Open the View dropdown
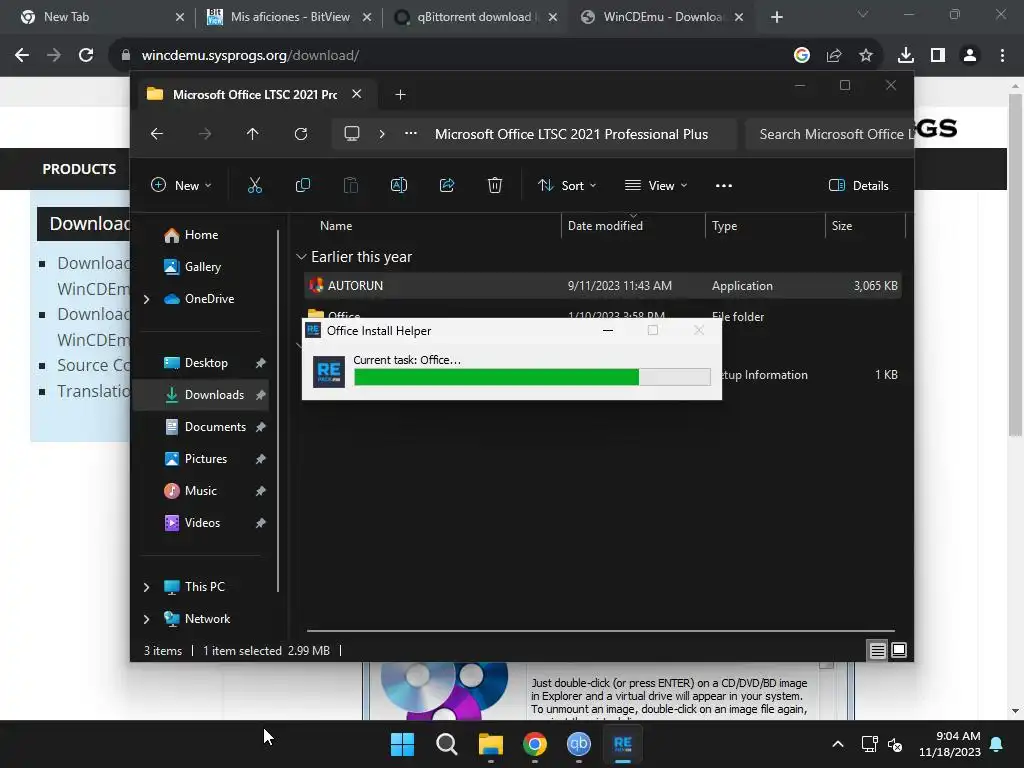This screenshot has width=1024, height=768. 656,185
